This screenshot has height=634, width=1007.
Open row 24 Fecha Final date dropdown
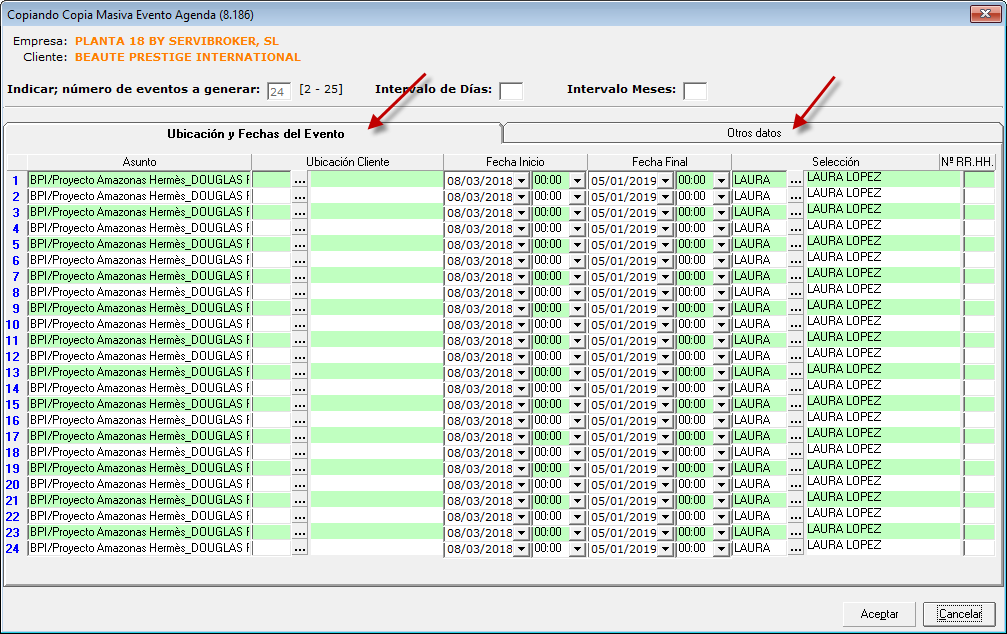(x=665, y=549)
